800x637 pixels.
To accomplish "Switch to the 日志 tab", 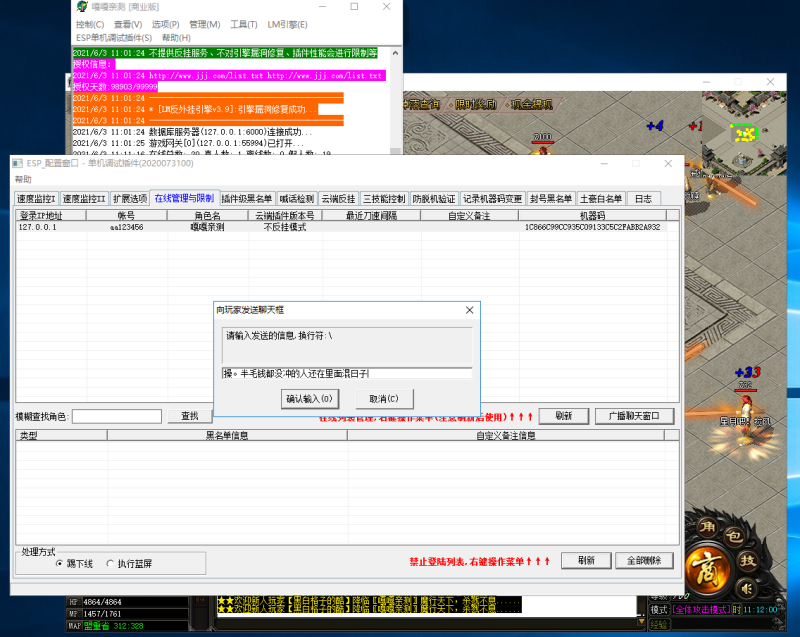I will 643,198.
